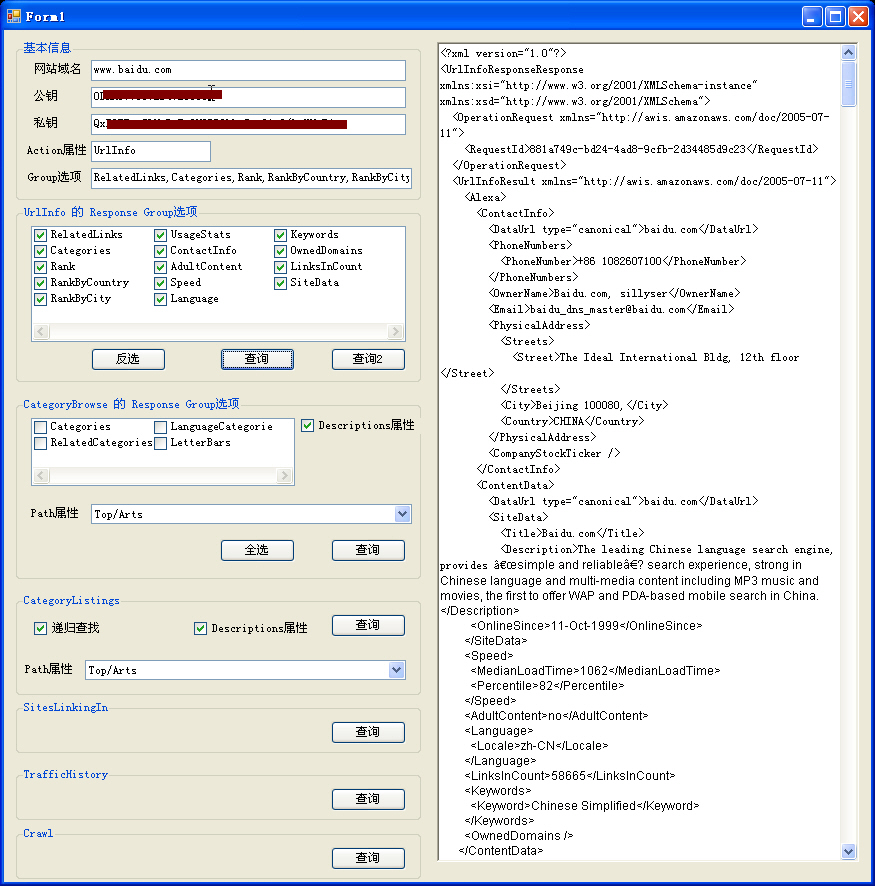875x886 pixels.
Task: Maximize the Form1 window
Action: point(835,16)
